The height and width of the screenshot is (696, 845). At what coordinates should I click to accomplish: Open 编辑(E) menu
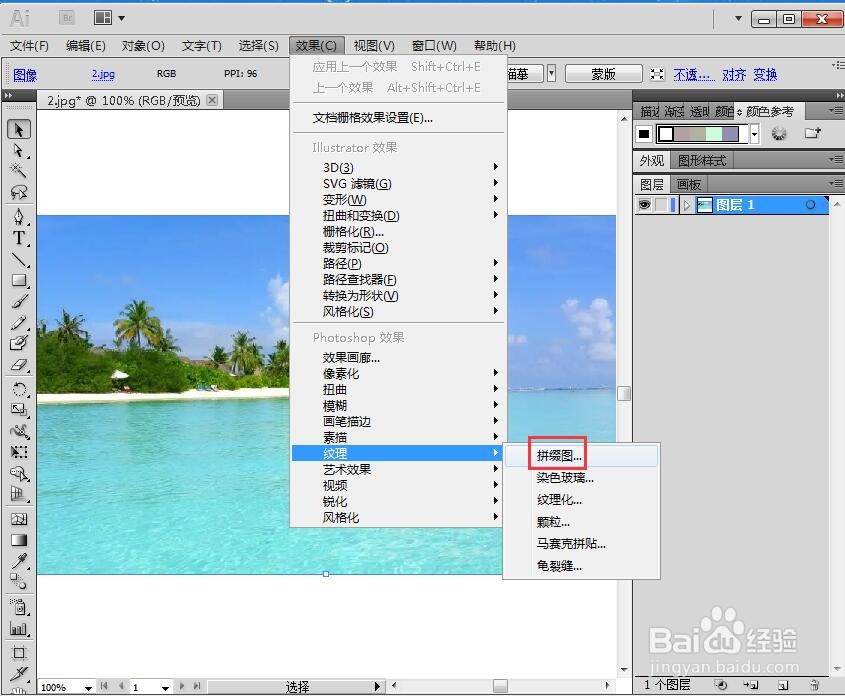[x=86, y=46]
